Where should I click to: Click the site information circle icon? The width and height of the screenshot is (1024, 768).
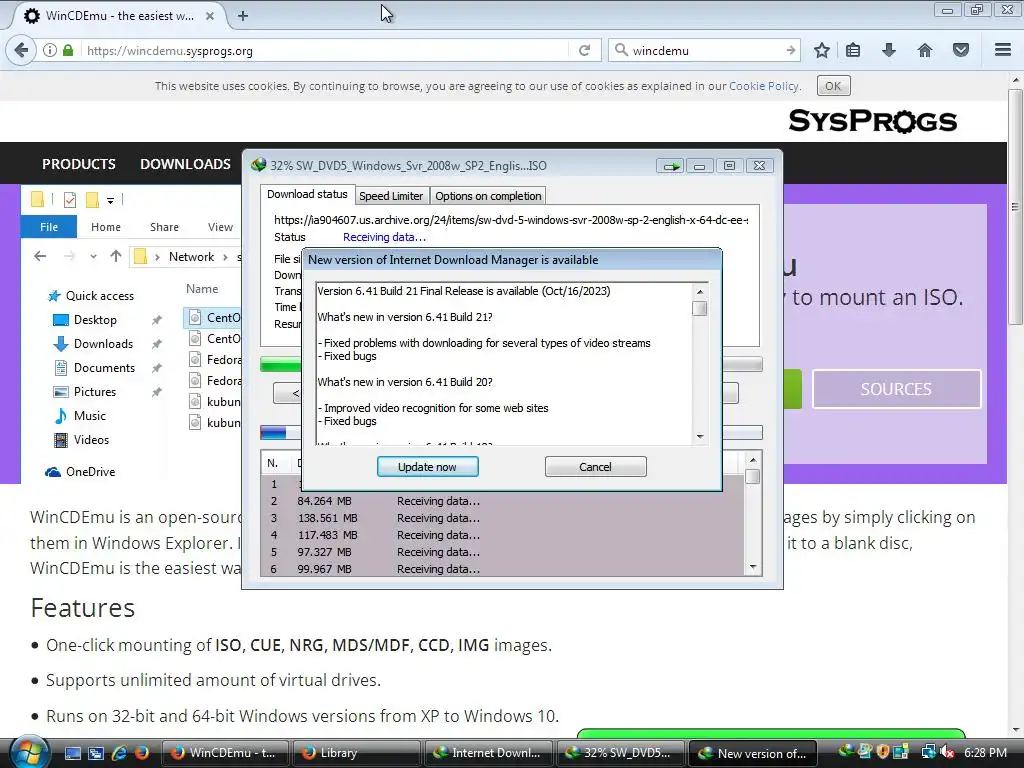[50, 50]
